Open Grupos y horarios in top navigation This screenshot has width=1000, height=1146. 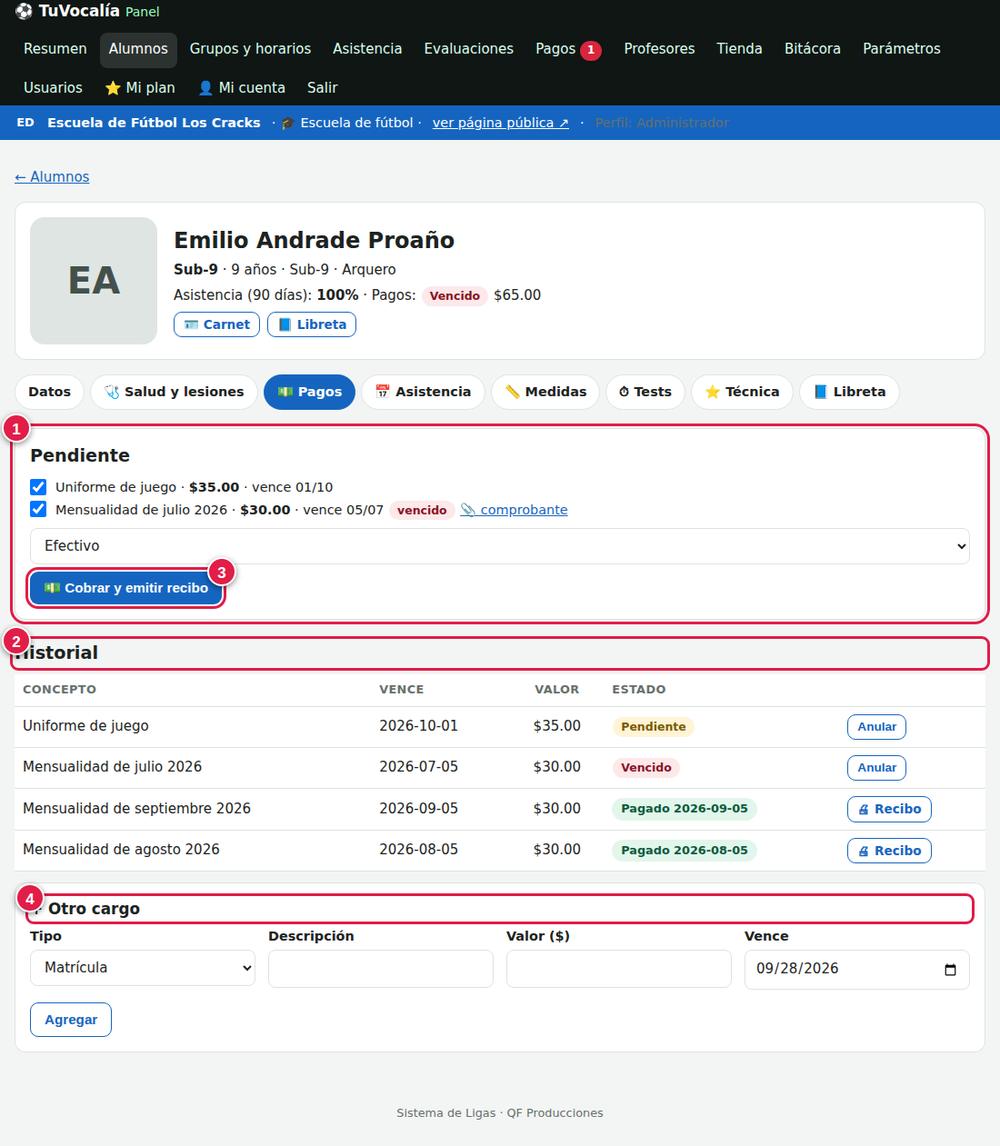[x=250, y=49]
